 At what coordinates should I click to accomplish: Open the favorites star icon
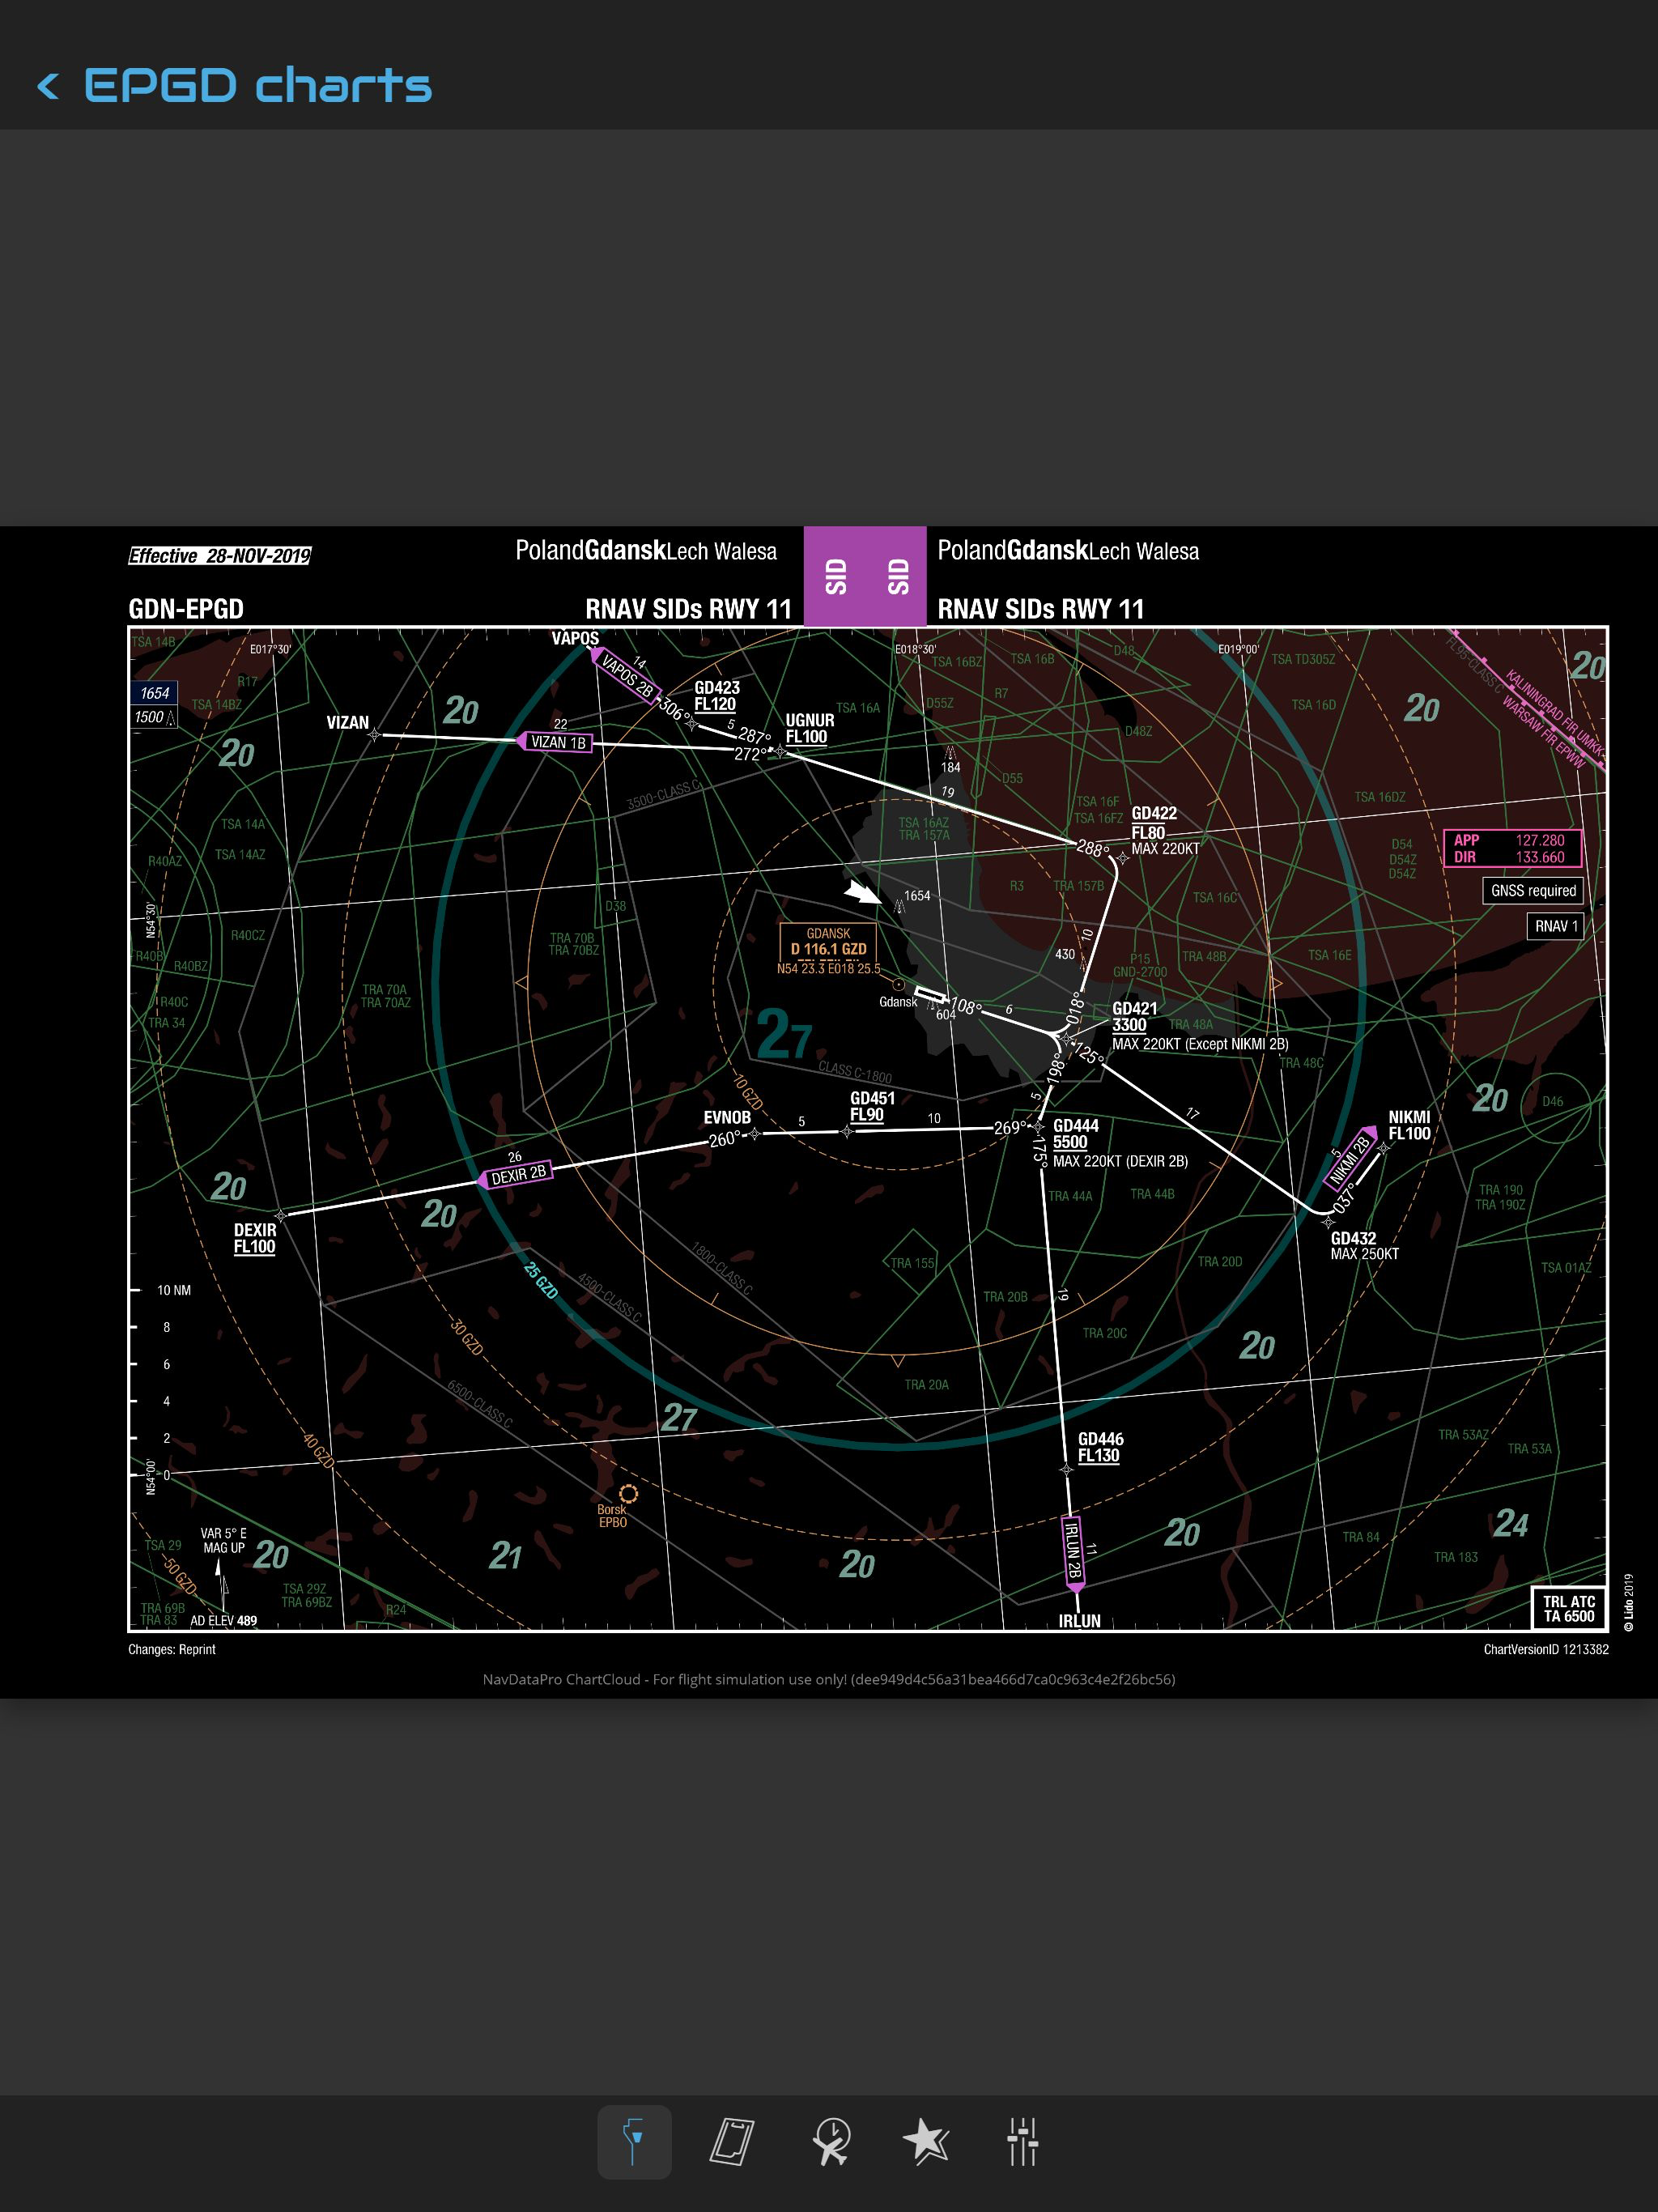pyautogui.click(x=925, y=2142)
